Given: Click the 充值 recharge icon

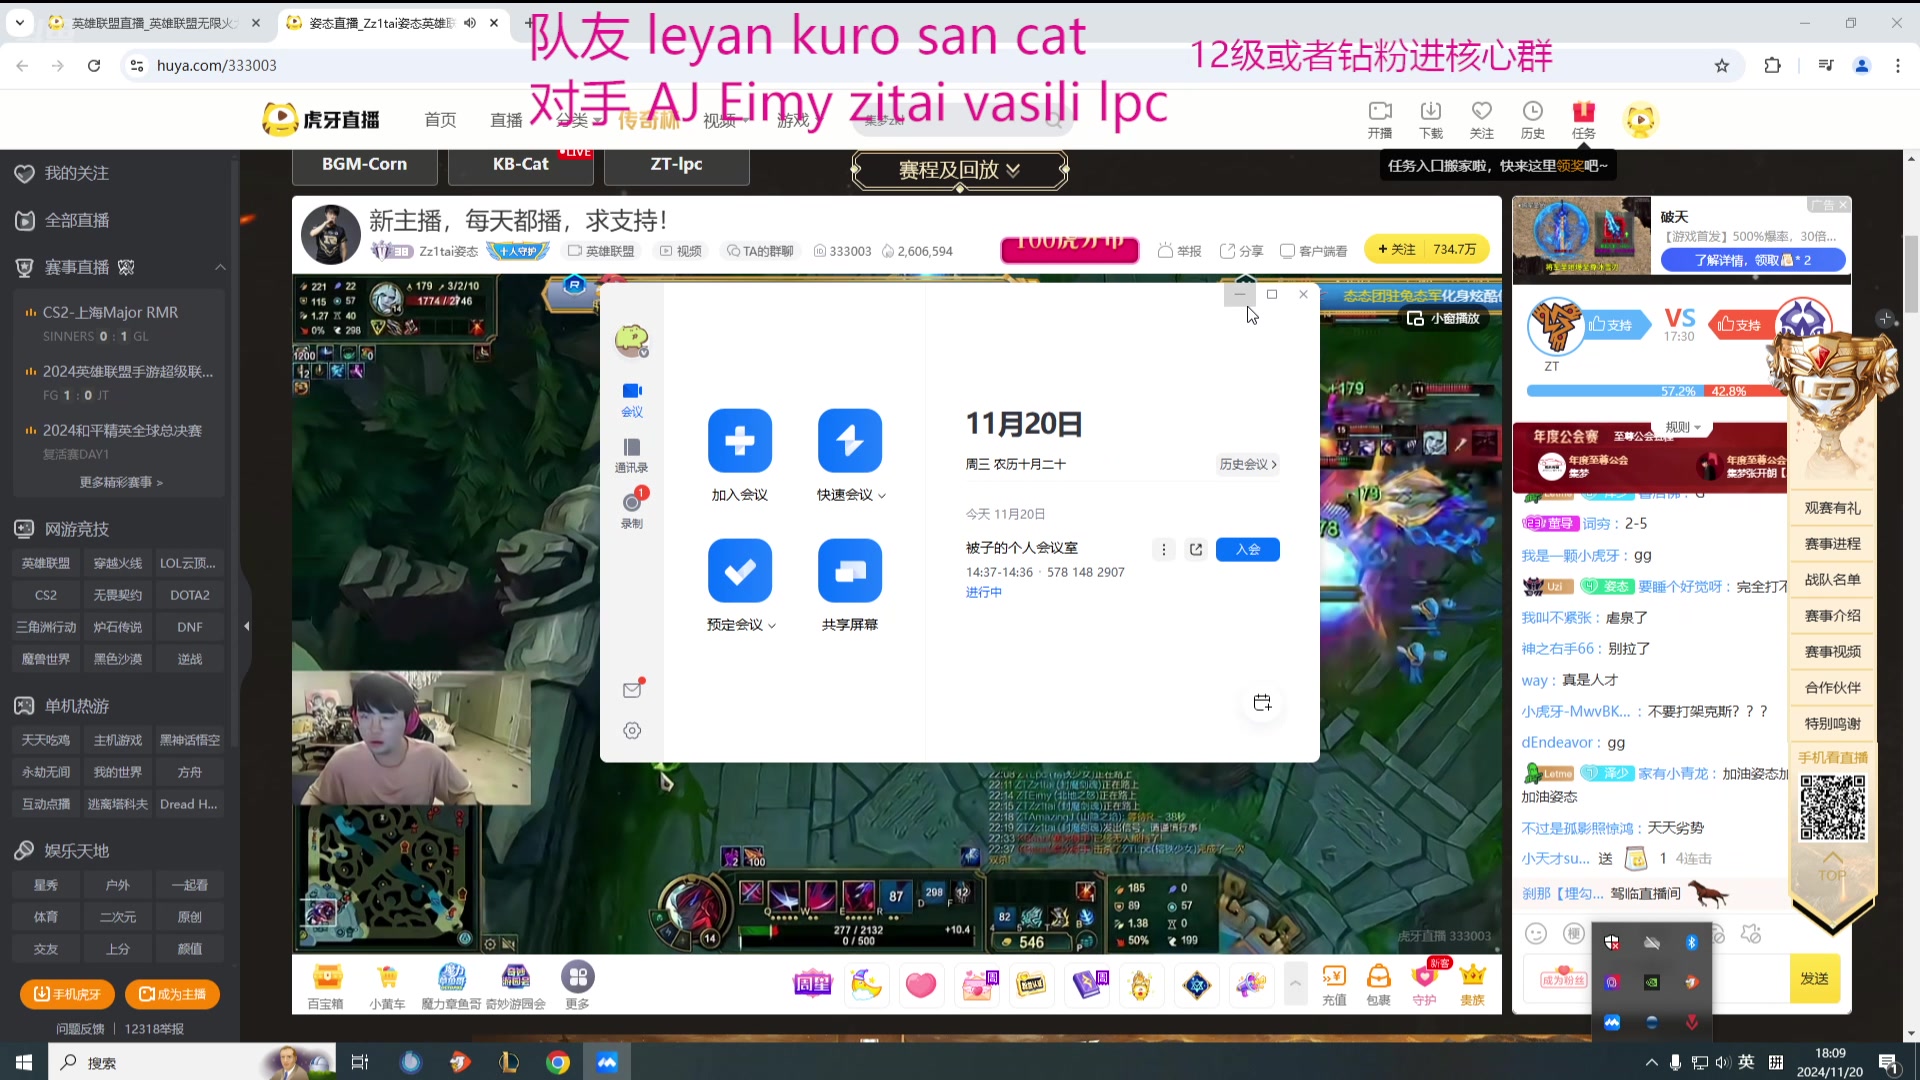Looking at the screenshot, I should [x=1334, y=985].
